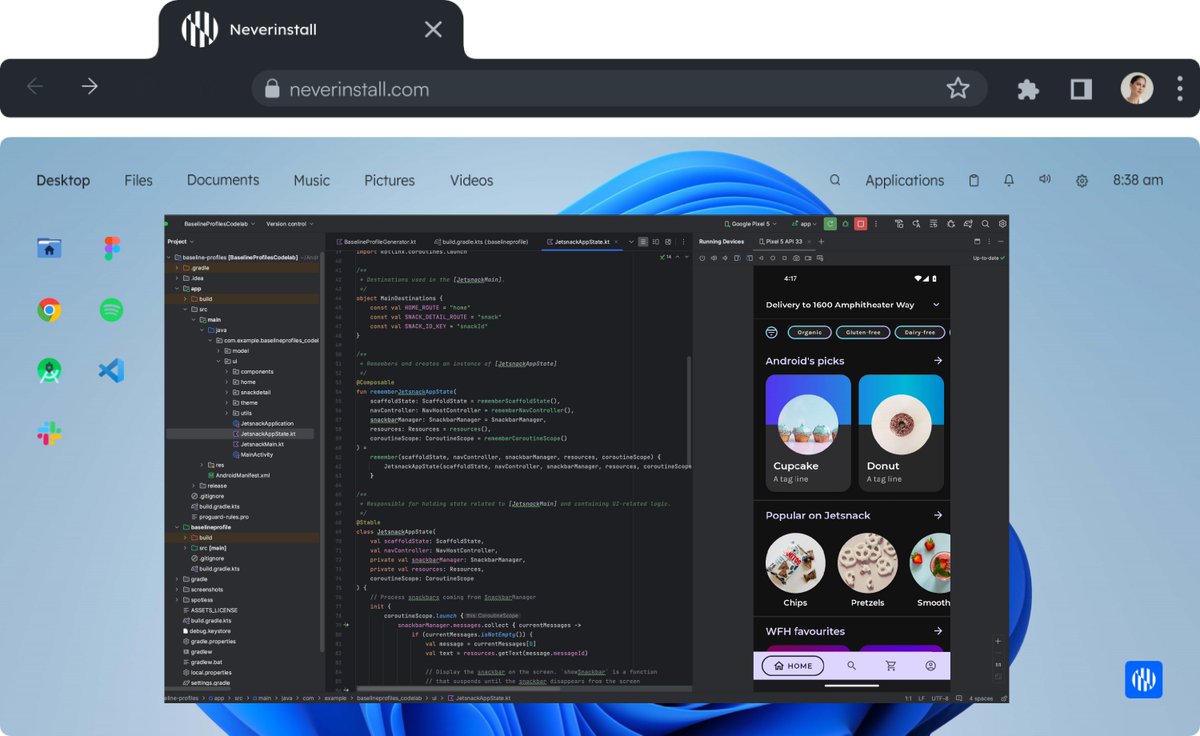This screenshot has height=736, width=1200.
Task: Expand Delivery to 1600 Amphitheater Way chevron
Action: point(936,304)
